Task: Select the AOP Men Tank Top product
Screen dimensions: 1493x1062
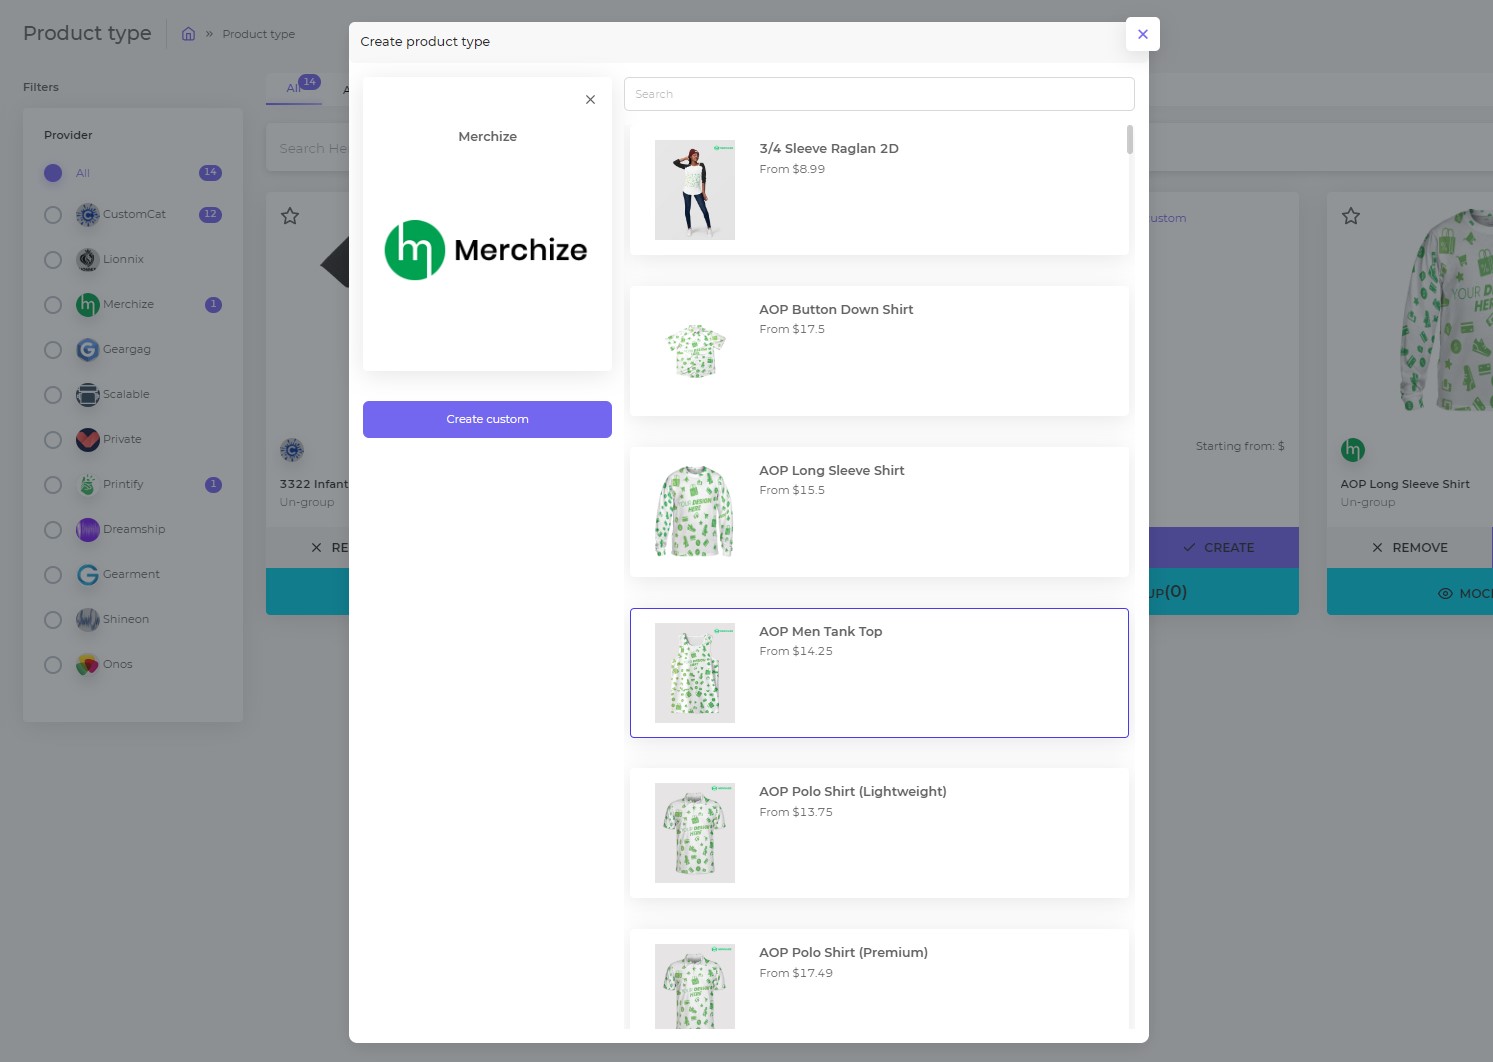Action: coord(879,673)
